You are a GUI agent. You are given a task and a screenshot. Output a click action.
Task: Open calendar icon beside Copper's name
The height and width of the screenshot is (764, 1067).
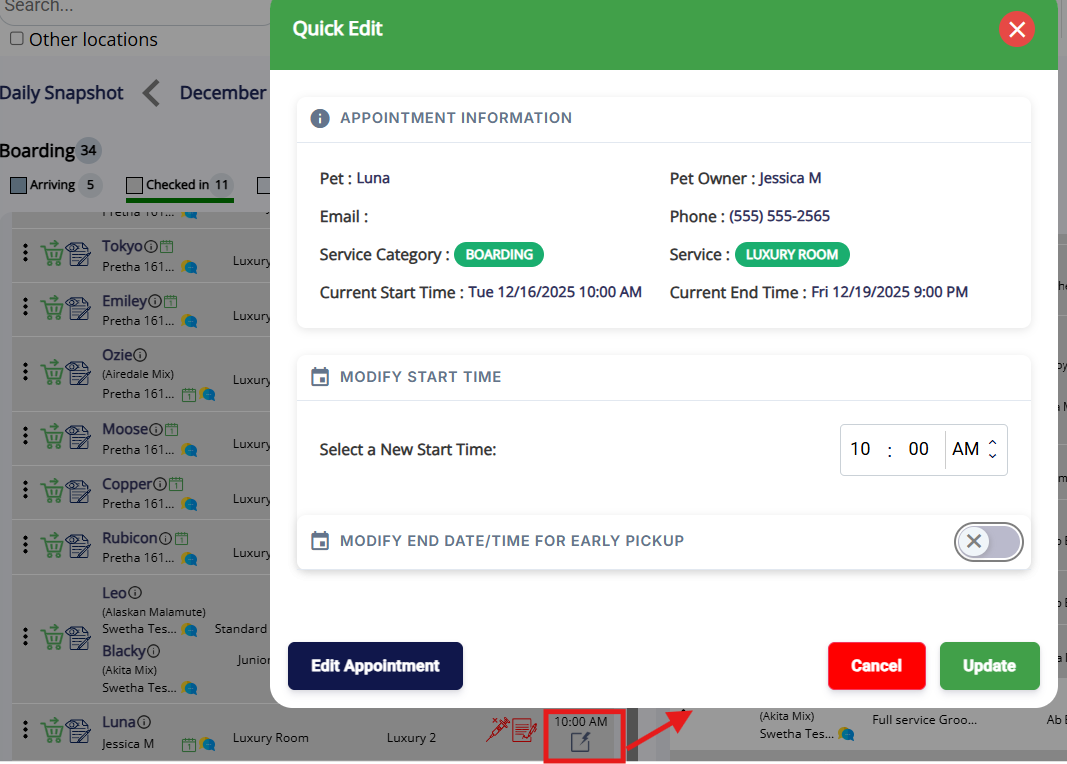pos(176,484)
